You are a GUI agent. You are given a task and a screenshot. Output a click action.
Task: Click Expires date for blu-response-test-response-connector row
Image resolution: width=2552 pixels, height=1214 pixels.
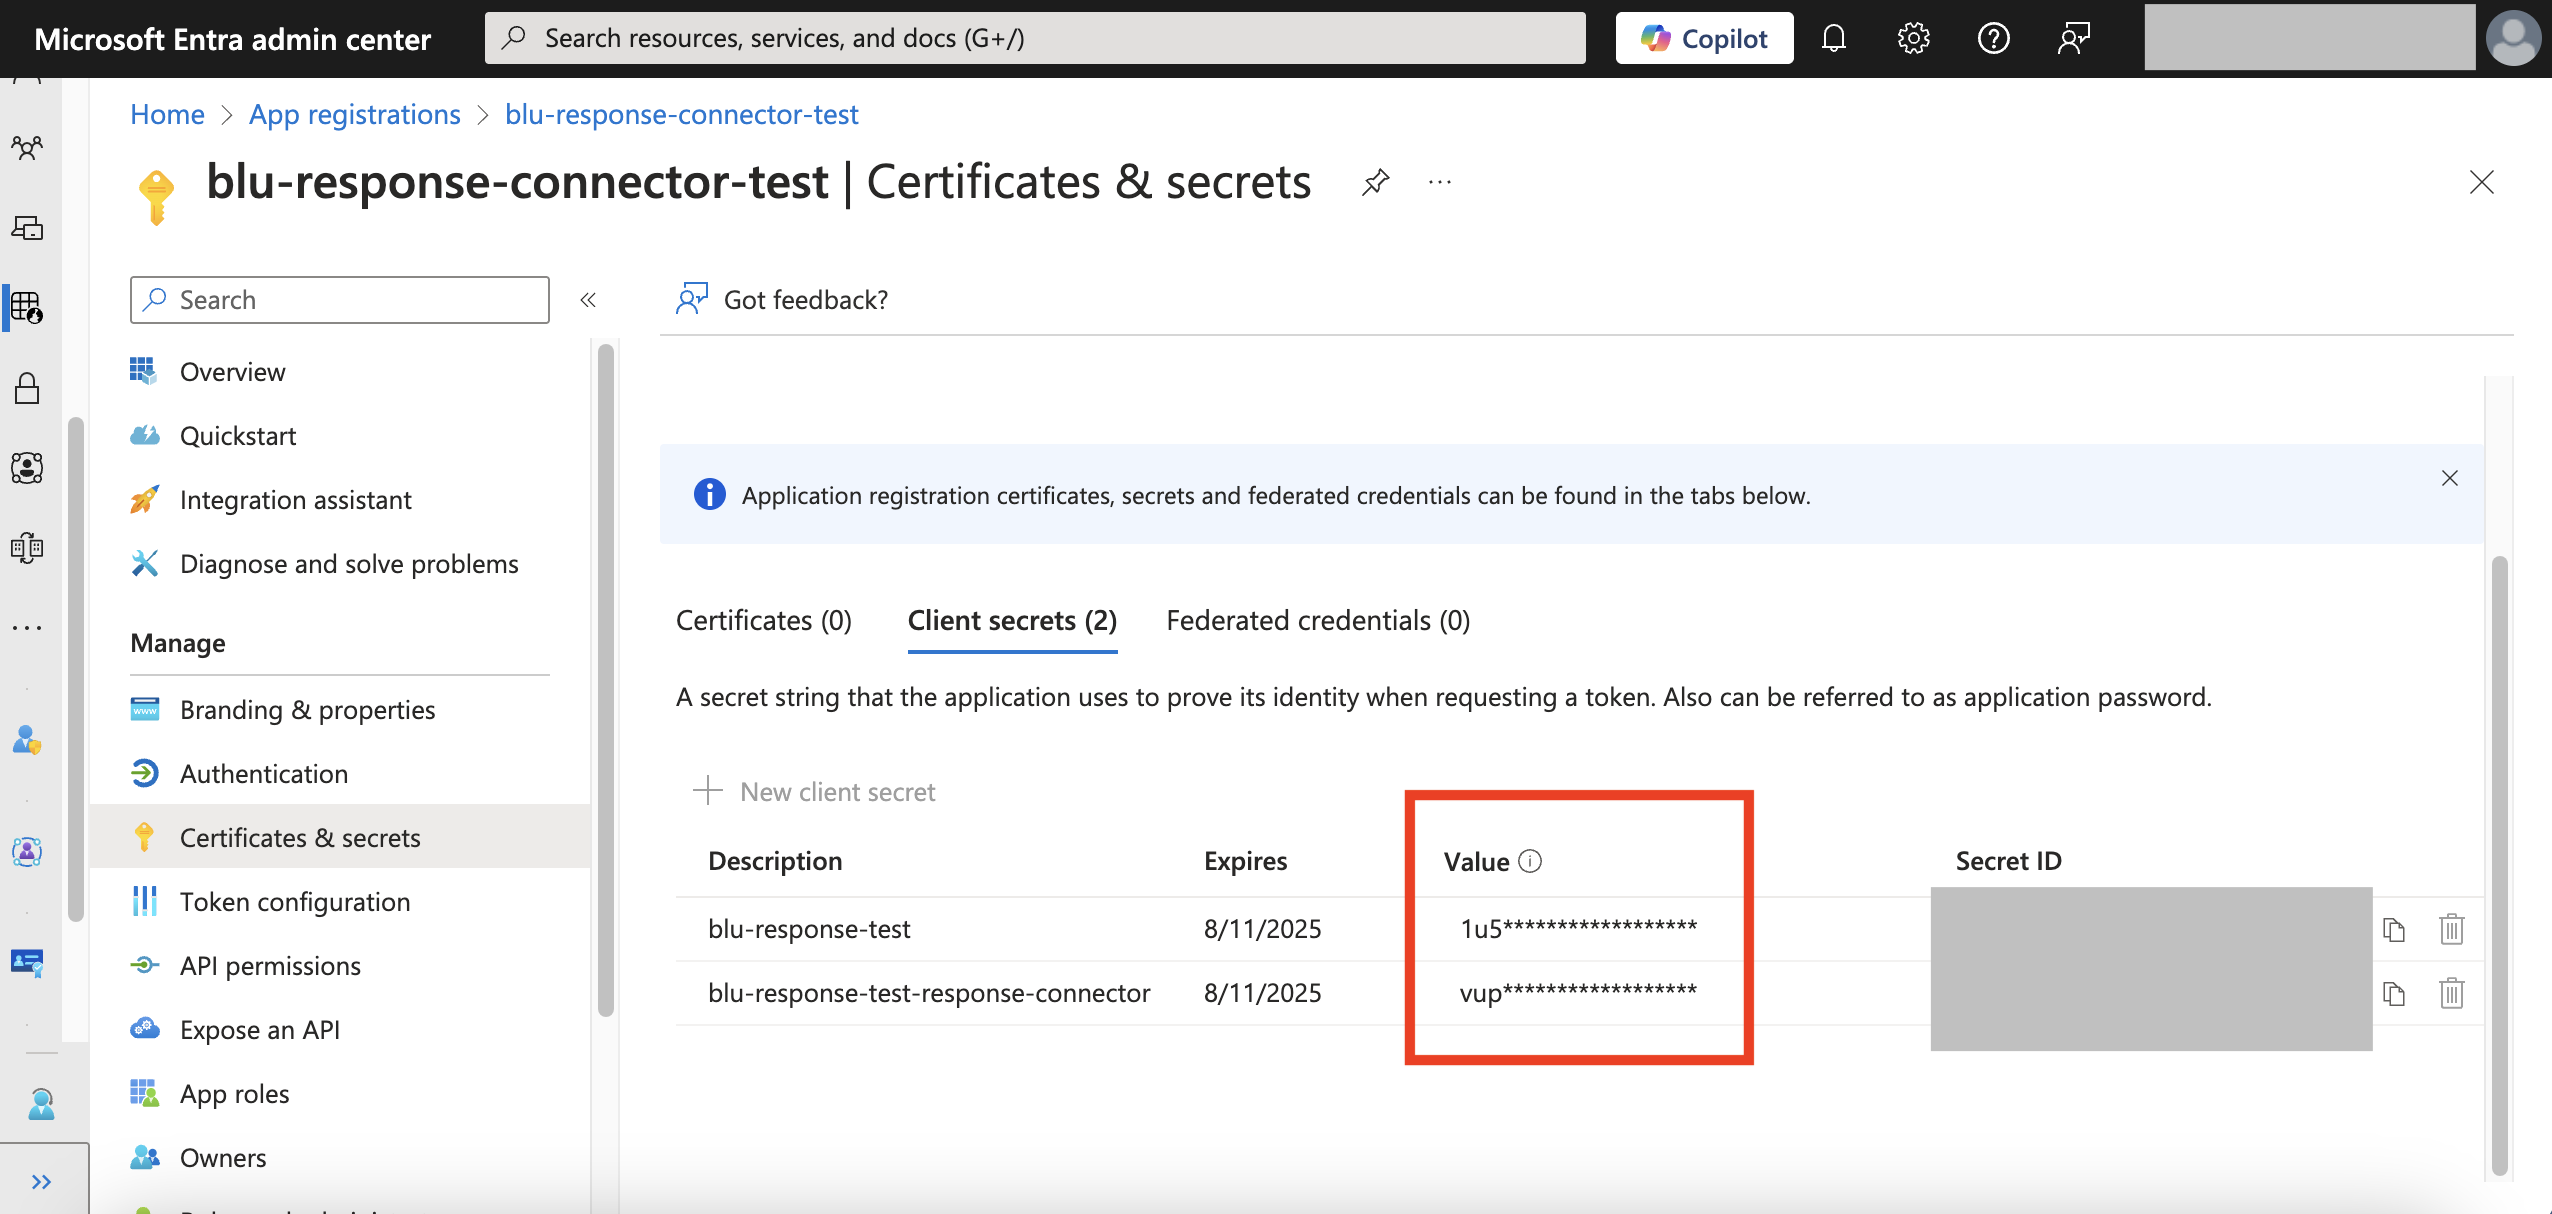pyautogui.click(x=1262, y=993)
